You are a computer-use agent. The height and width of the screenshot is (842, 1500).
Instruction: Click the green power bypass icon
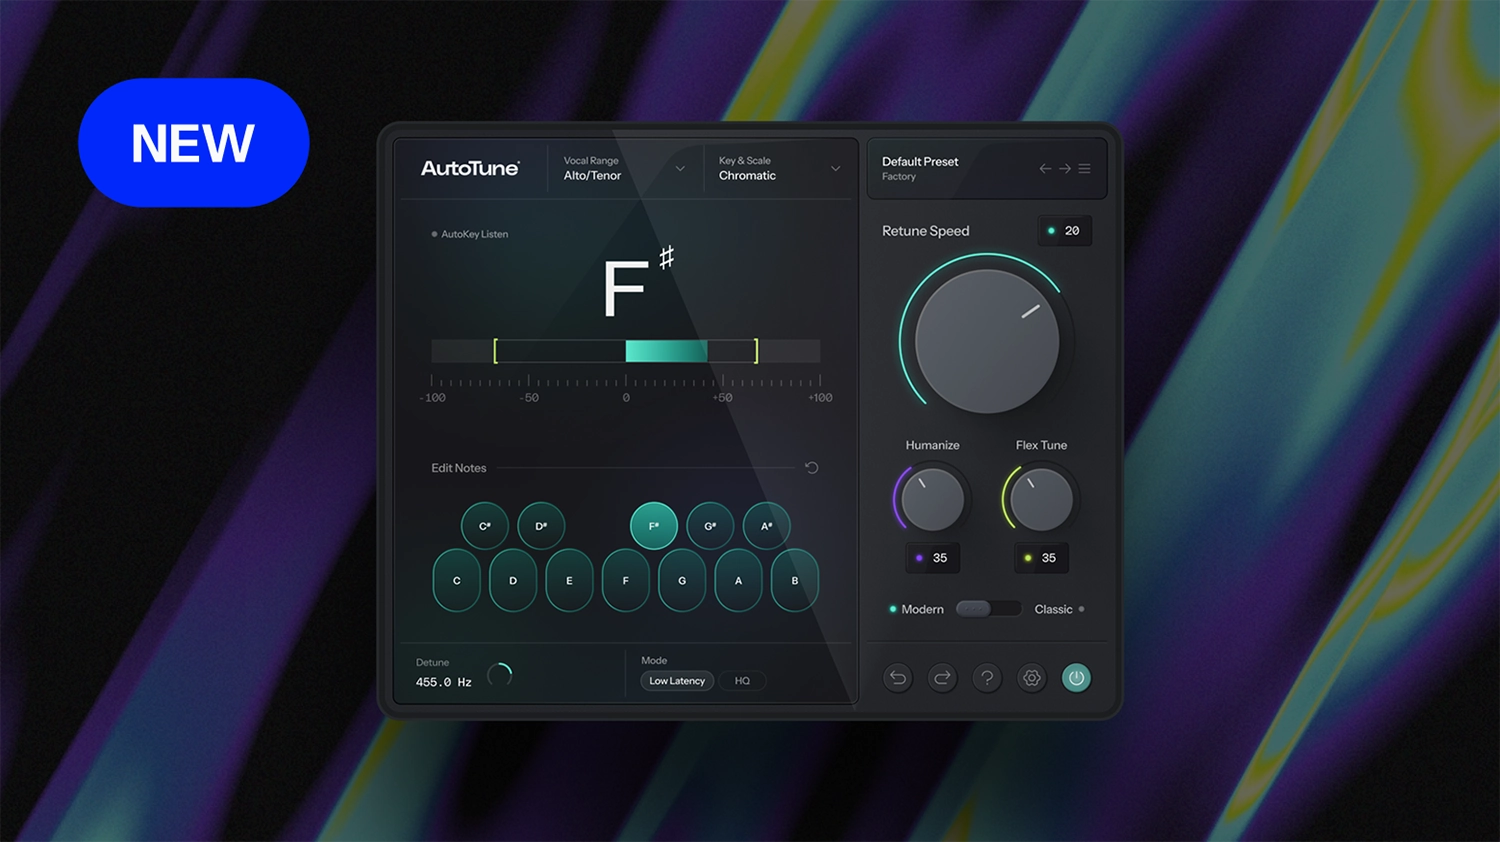[x=1076, y=677]
